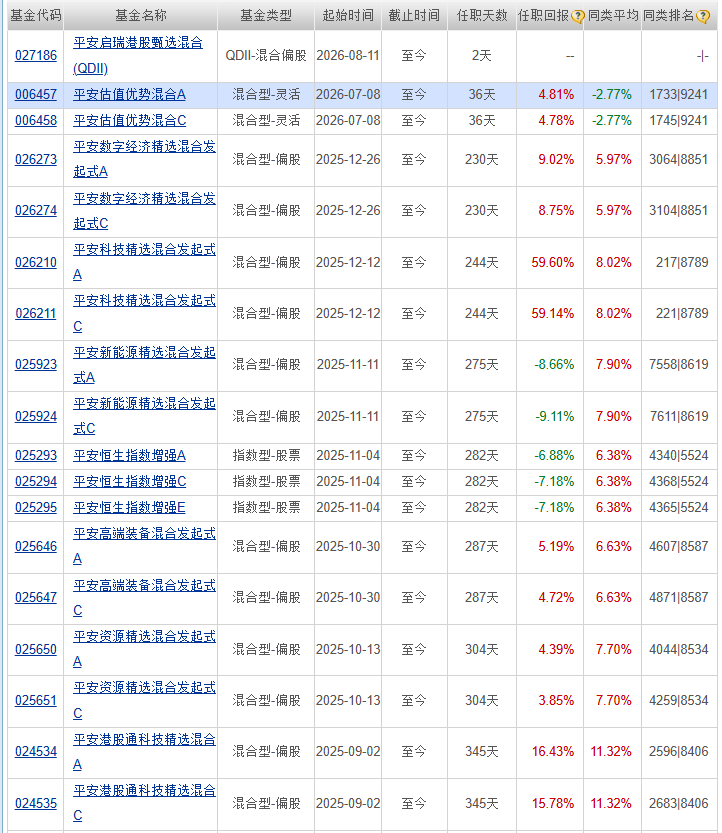The height and width of the screenshot is (833, 722).
Task: Open 平安港股通科技精选混合C link
Action: (145, 803)
